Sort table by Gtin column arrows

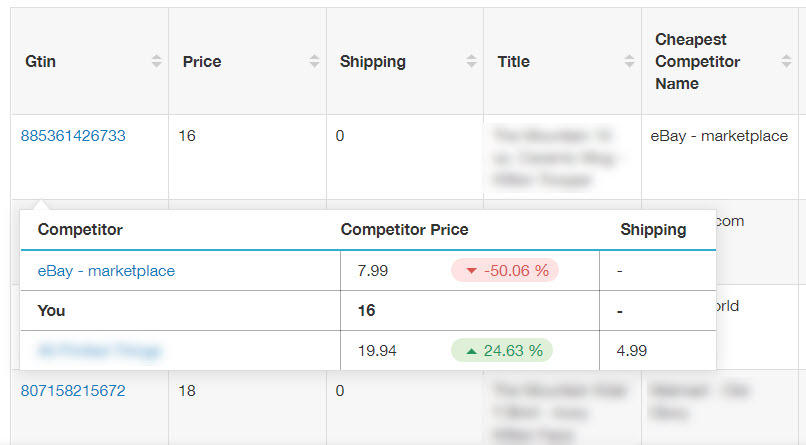click(156, 62)
